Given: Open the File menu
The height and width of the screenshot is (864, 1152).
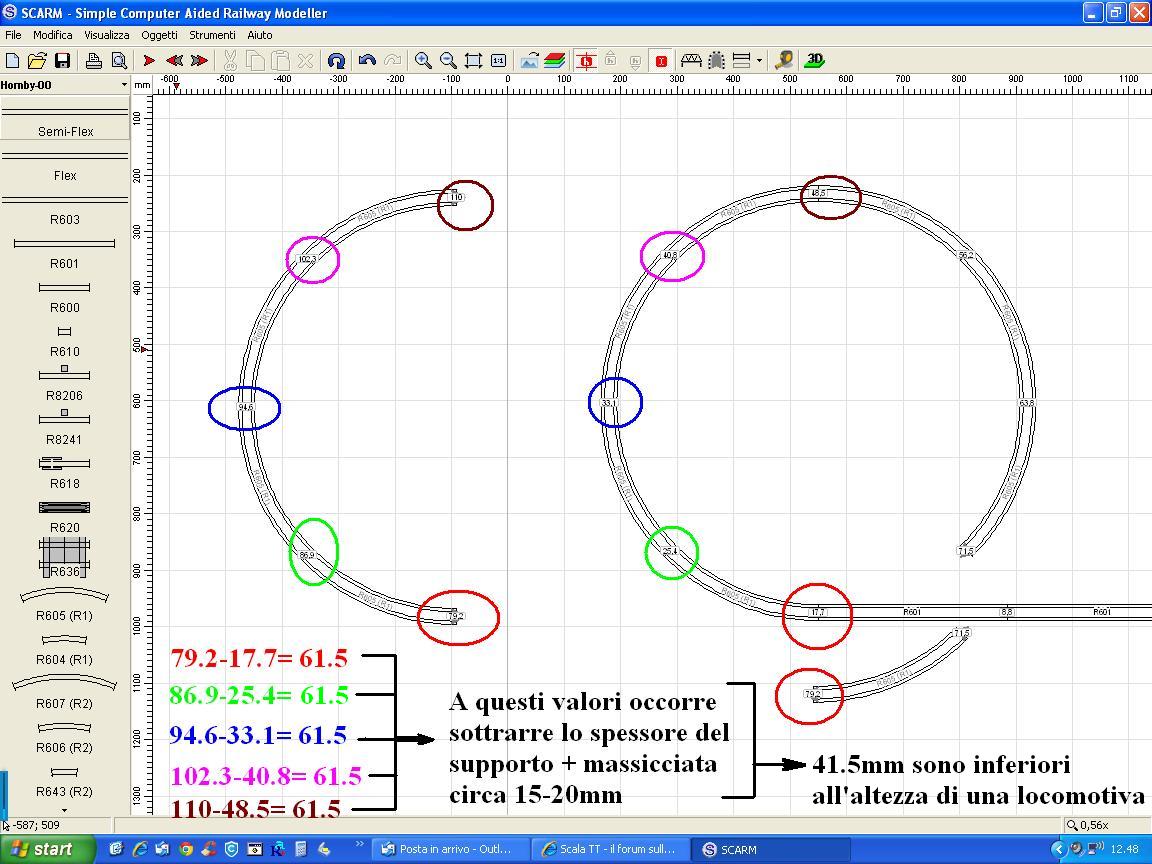Looking at the screenshot, I should pyautogui.click(x=13, y=35).
